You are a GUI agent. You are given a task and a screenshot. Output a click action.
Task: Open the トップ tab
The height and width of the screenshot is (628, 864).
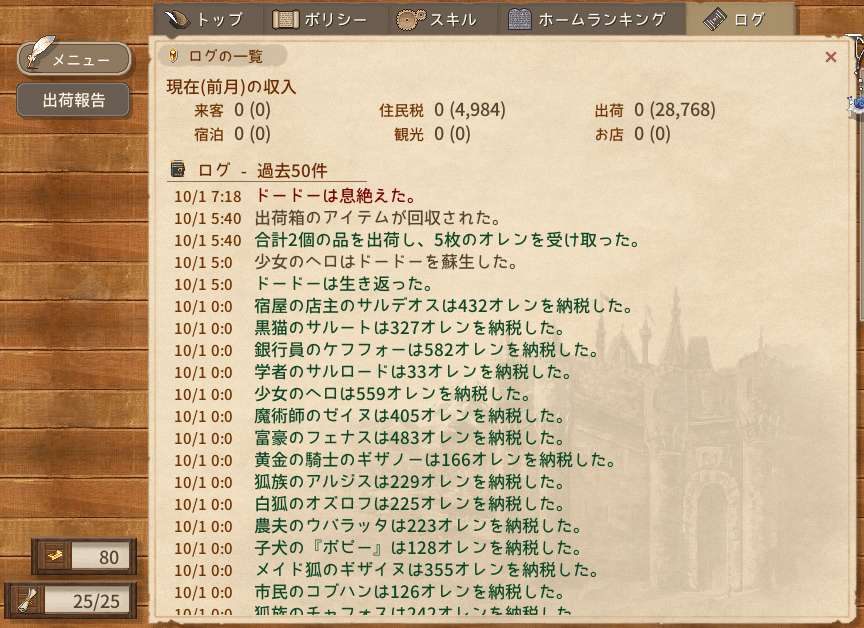point(208,20)
